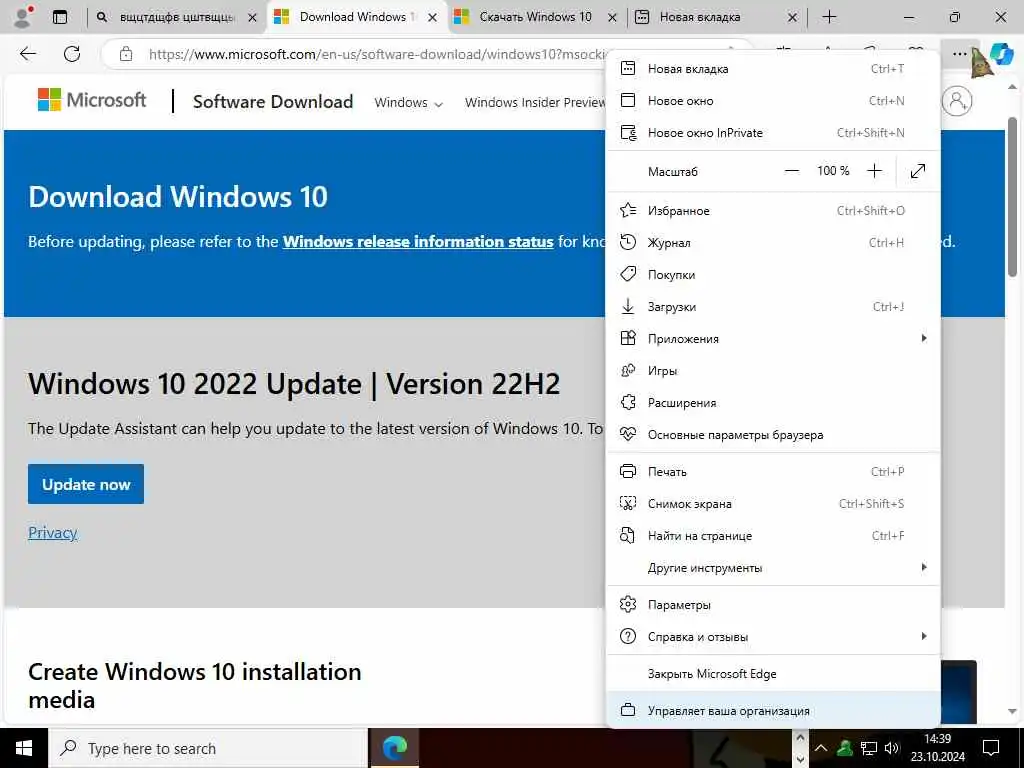Open the New tab menu entry

pos(773,69)
